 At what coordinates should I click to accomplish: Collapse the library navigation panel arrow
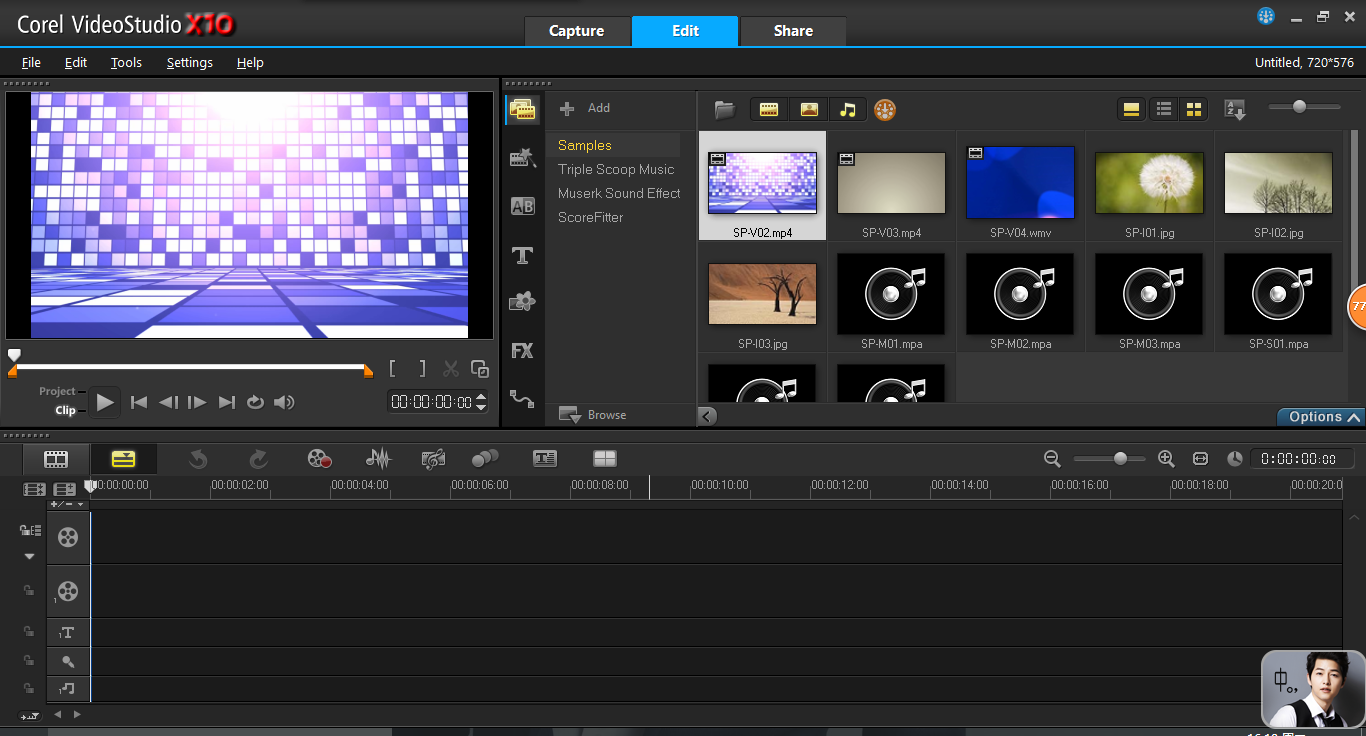pyautogui.click(x=707, y=416)
